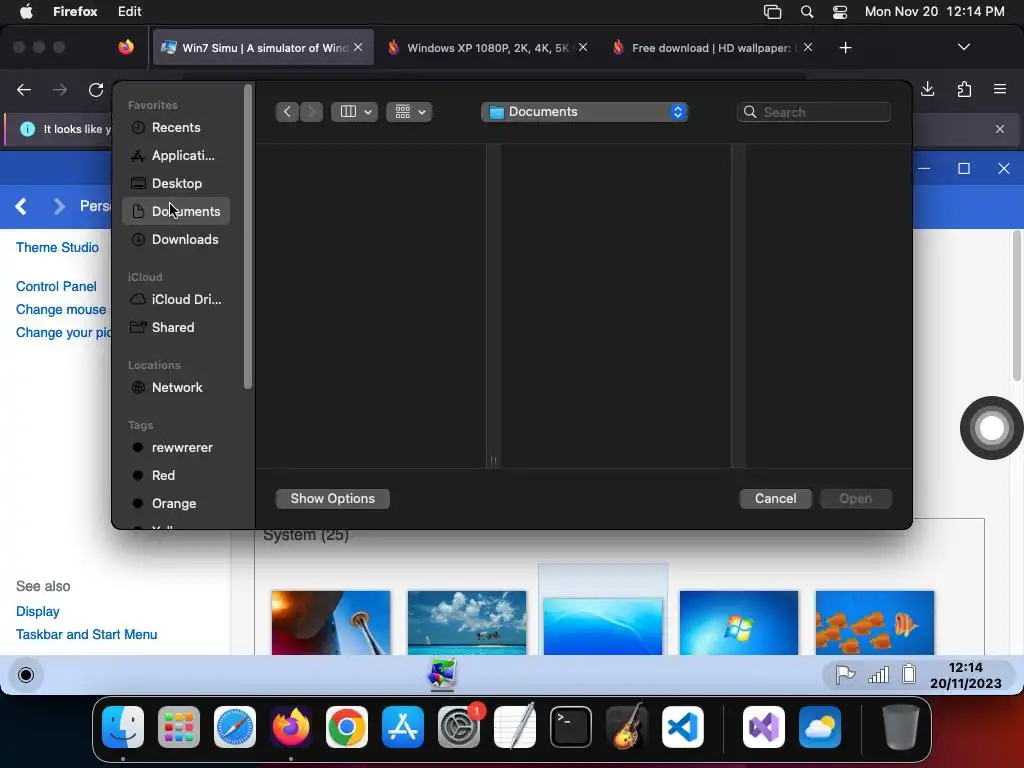Viewport: 1024px width, 768px height.
Task: Click network signal tray icon
Action: [x=878, y=675]
